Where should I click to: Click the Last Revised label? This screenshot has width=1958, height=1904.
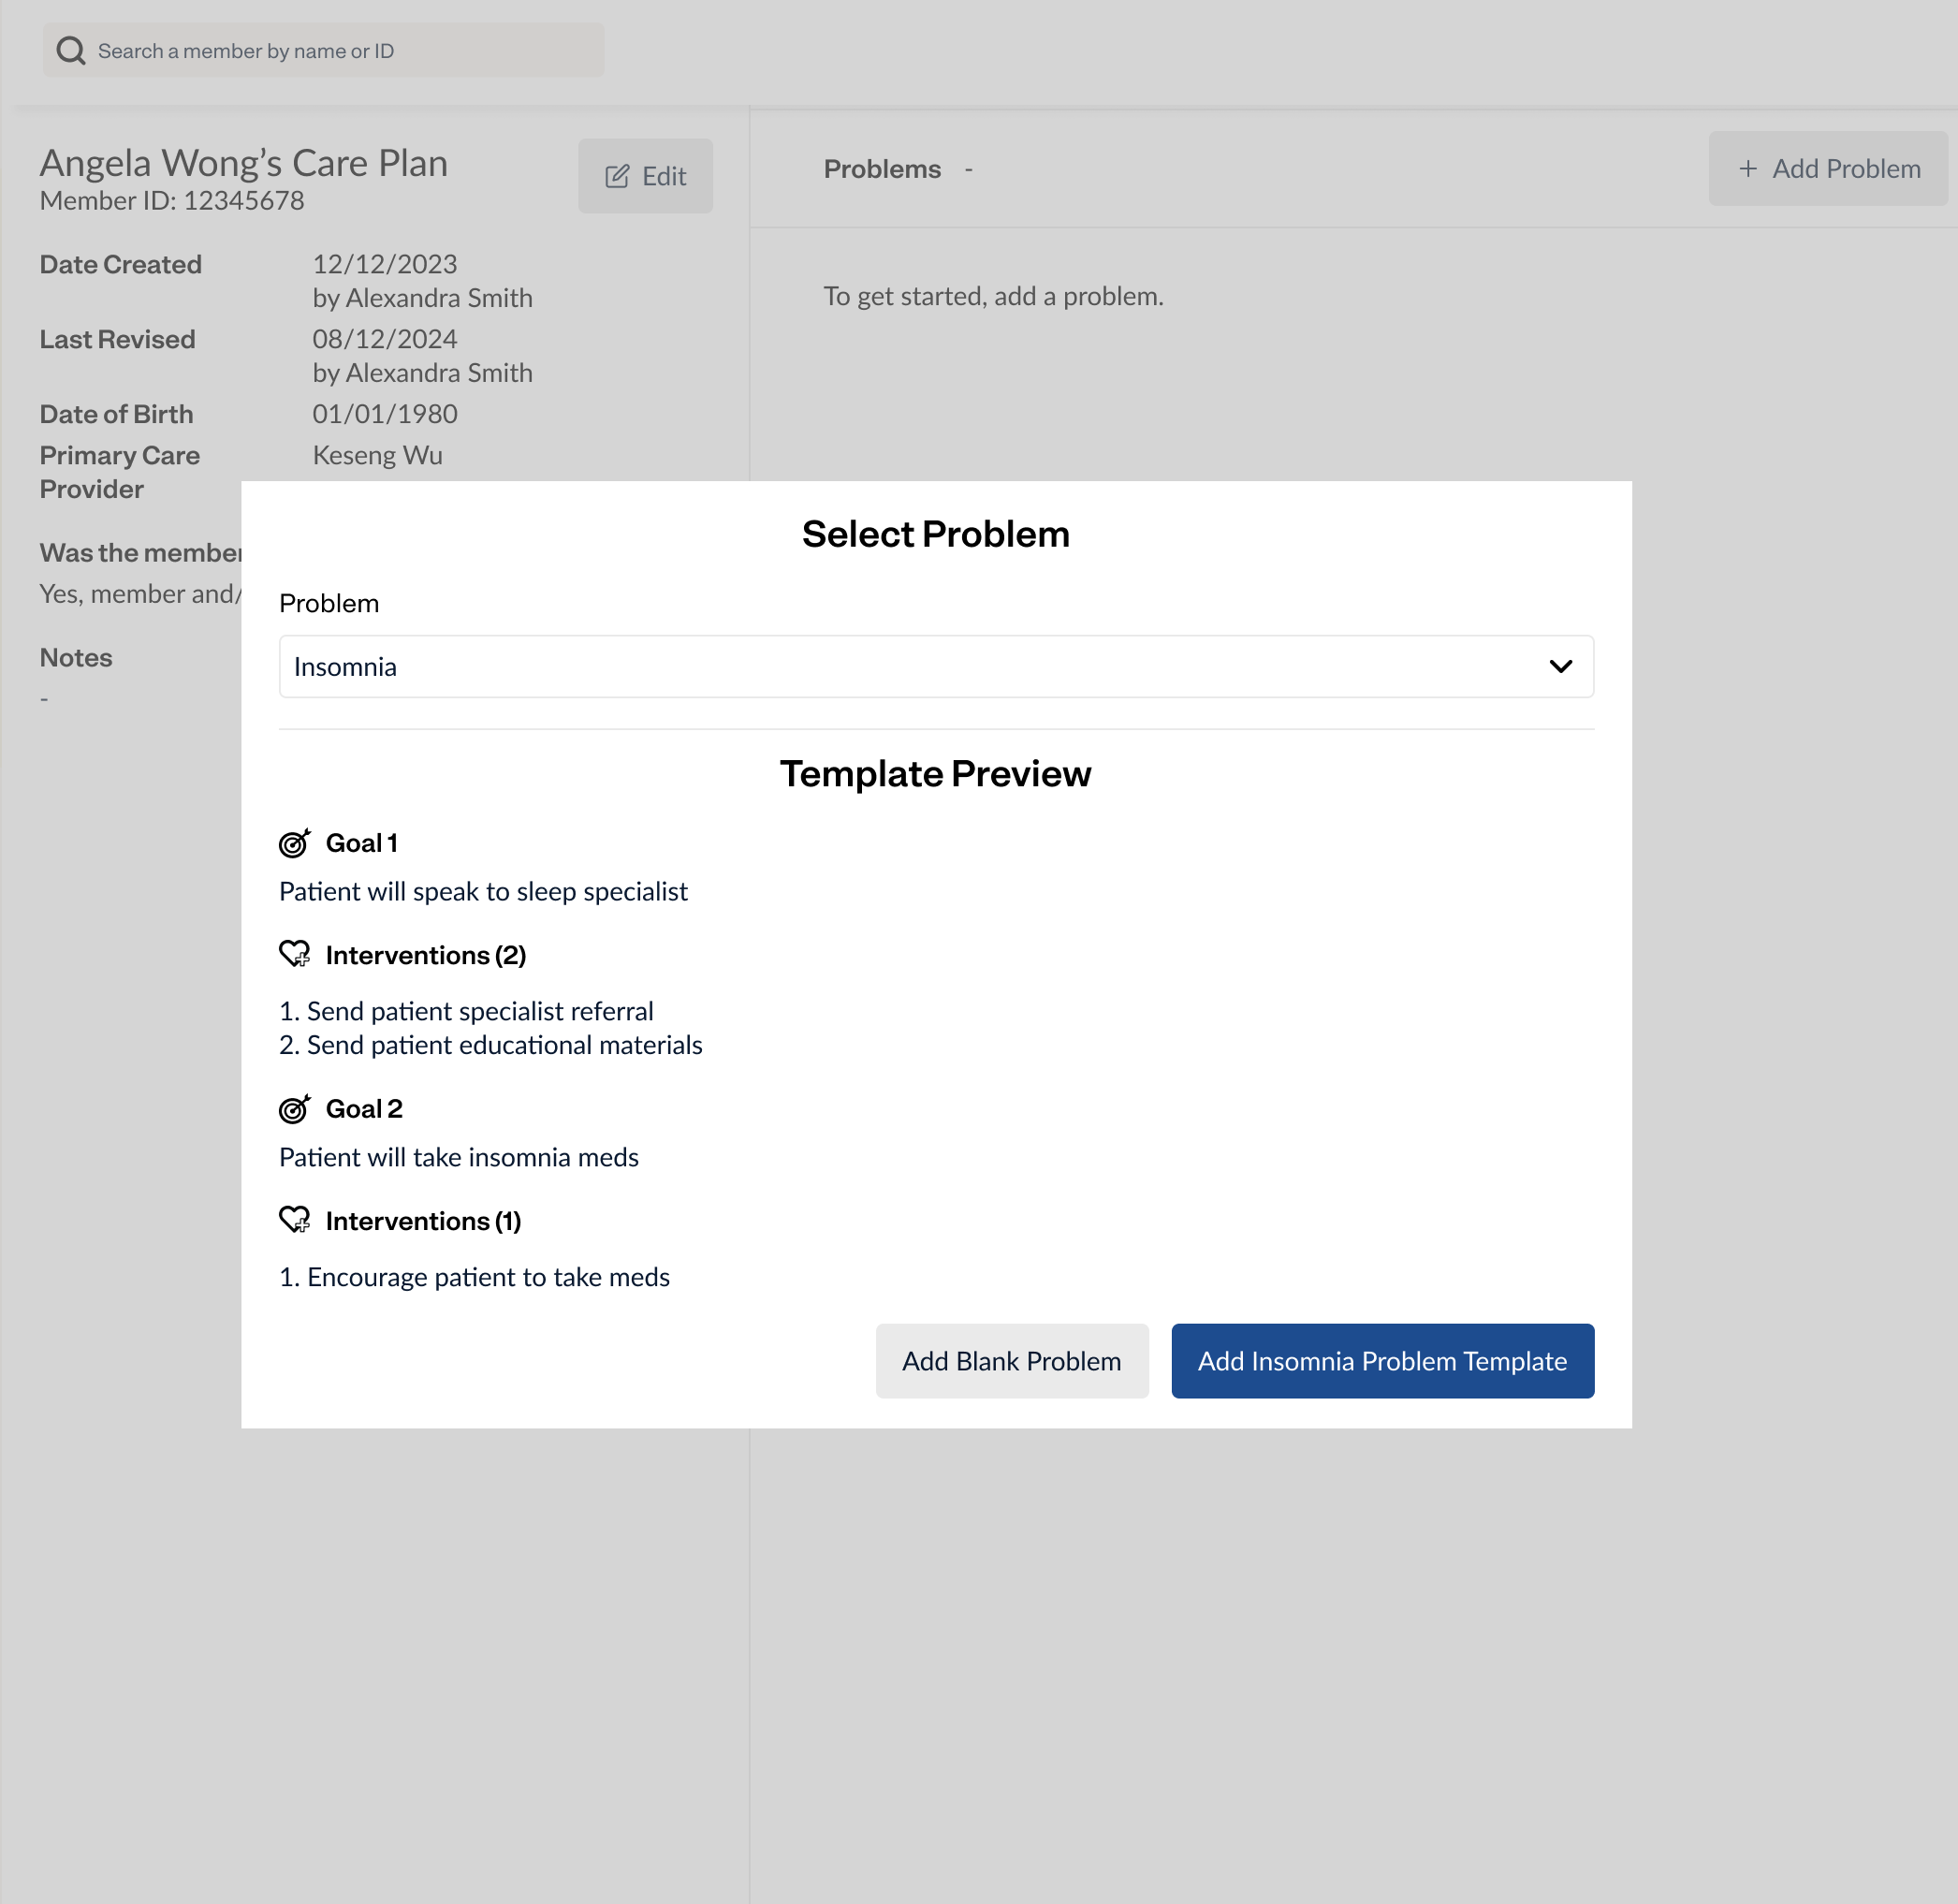point(118,339)
